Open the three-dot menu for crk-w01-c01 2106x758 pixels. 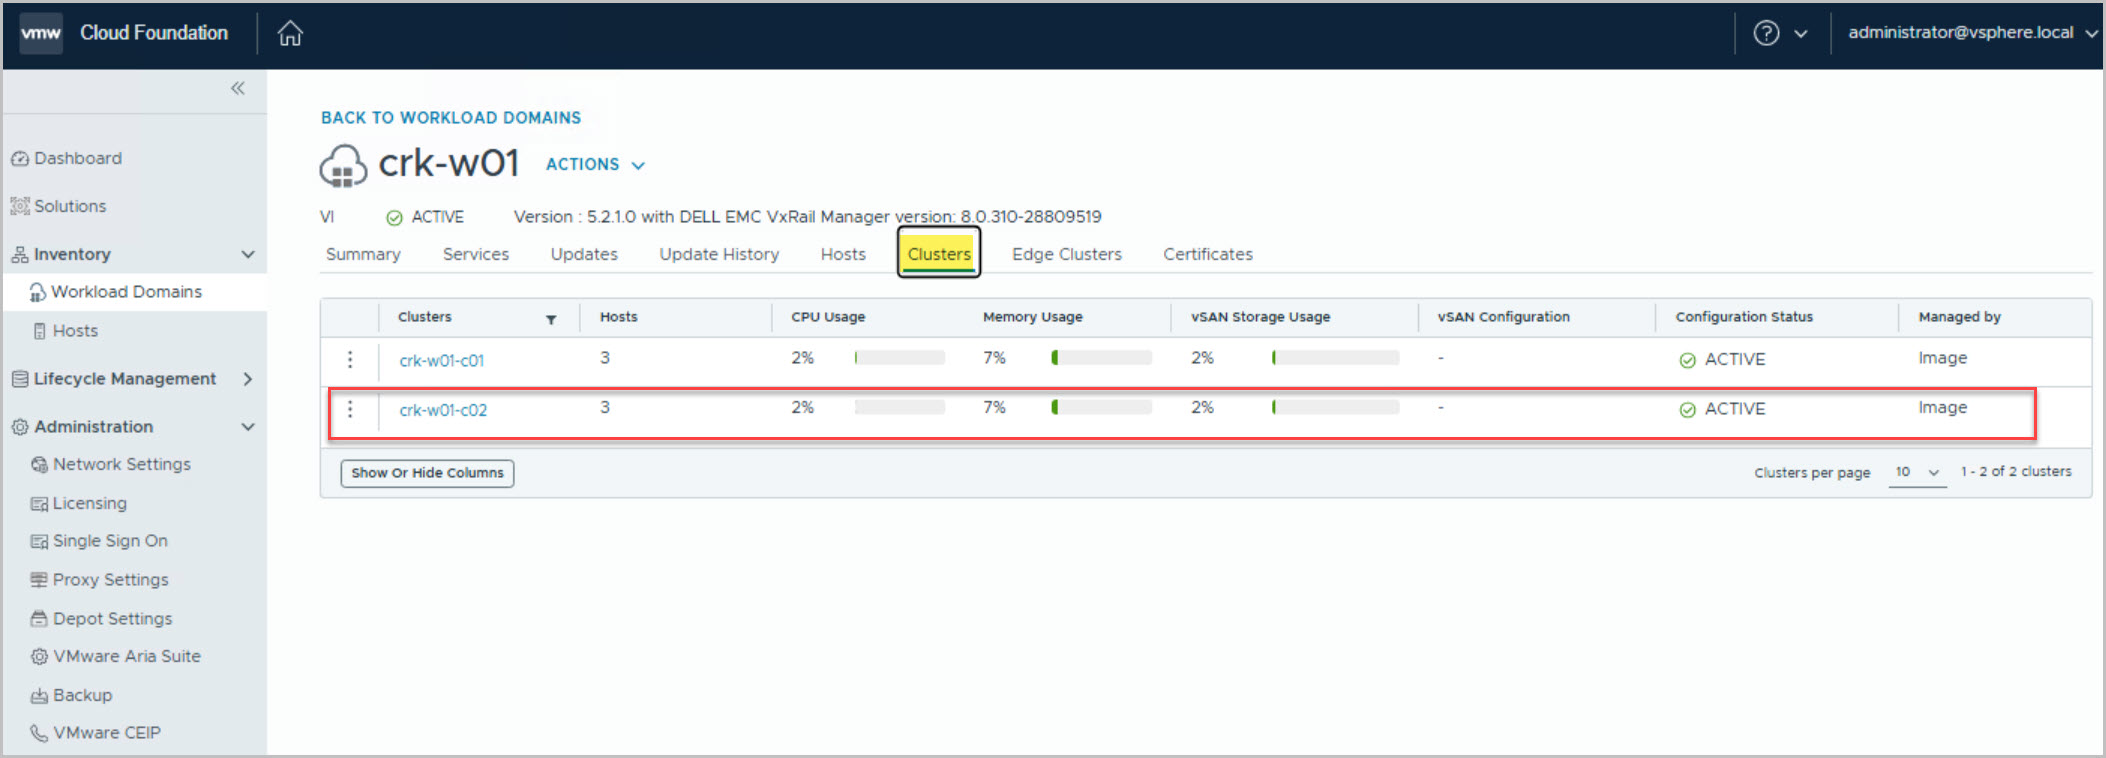[350, 360]
